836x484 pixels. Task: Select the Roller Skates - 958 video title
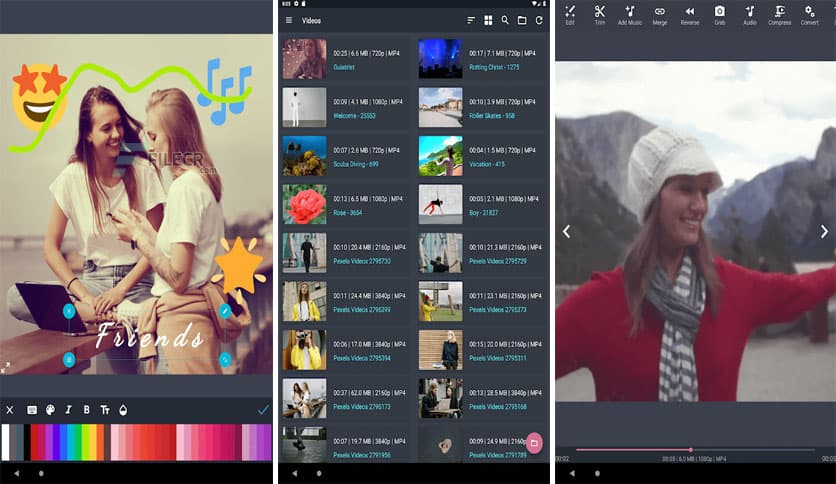(492, 116)
